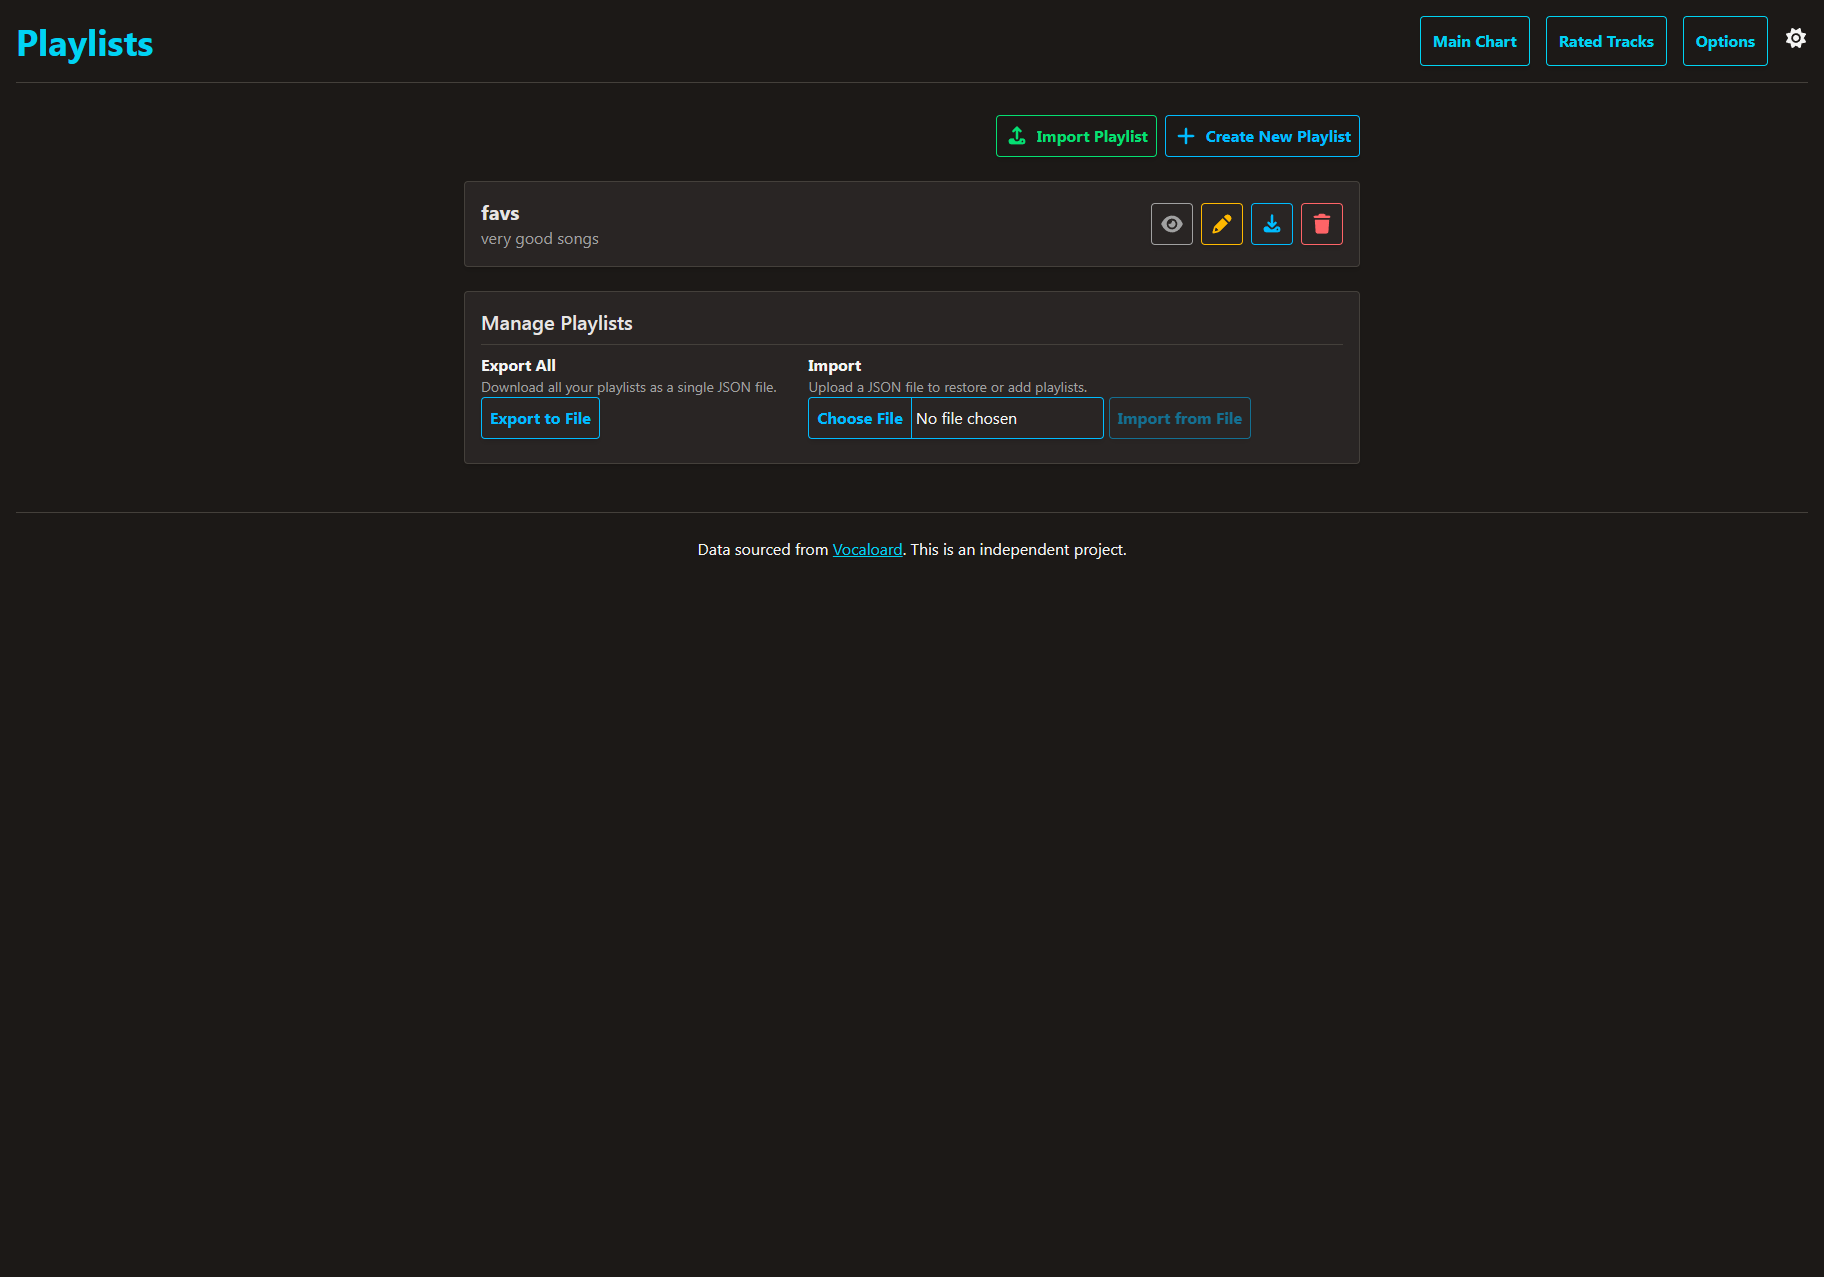Download the favs playlist
Image resolution: width=1824 pixels, height=1277 pixels.
tap(1272, 224)
